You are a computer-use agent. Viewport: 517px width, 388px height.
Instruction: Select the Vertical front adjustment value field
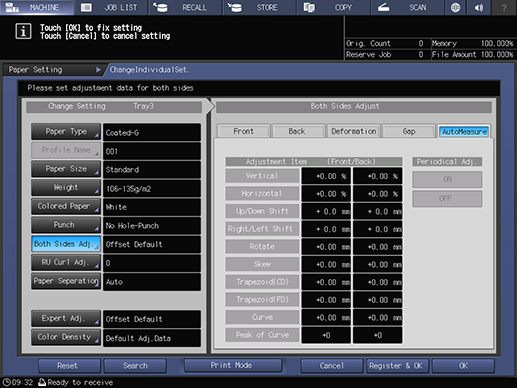326,176
